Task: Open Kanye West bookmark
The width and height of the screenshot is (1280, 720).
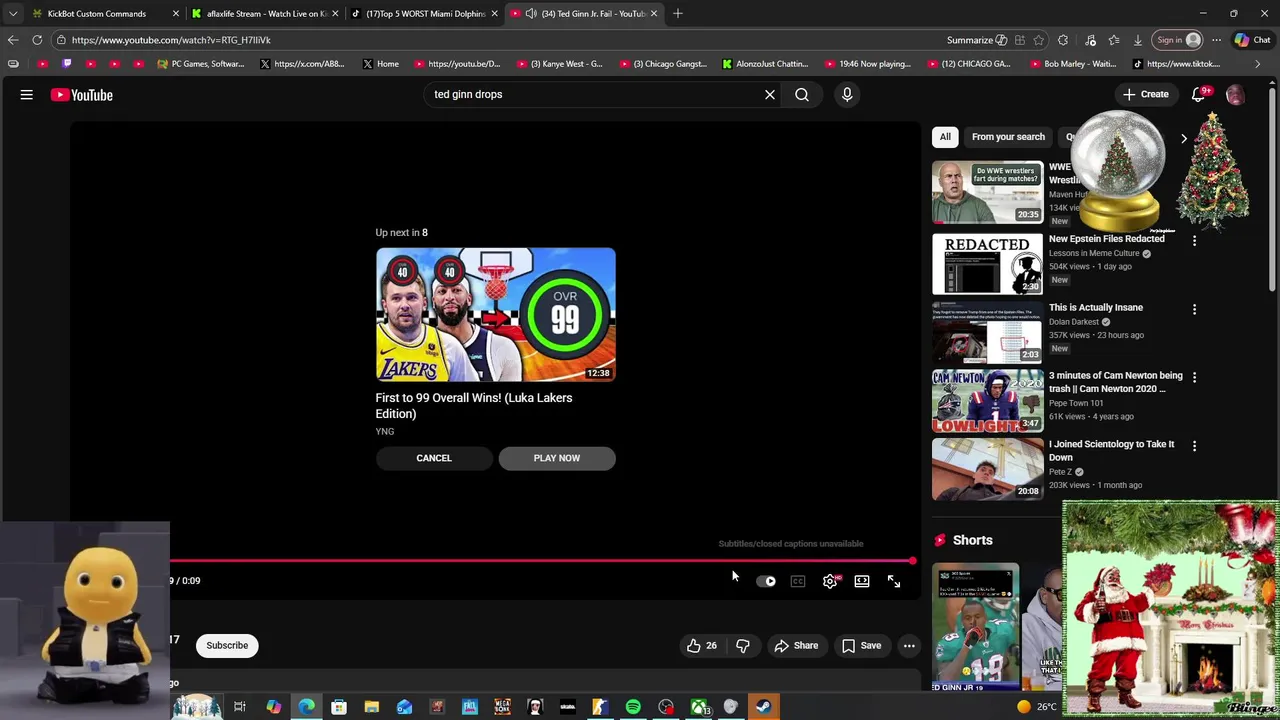Action: point(558,64)
